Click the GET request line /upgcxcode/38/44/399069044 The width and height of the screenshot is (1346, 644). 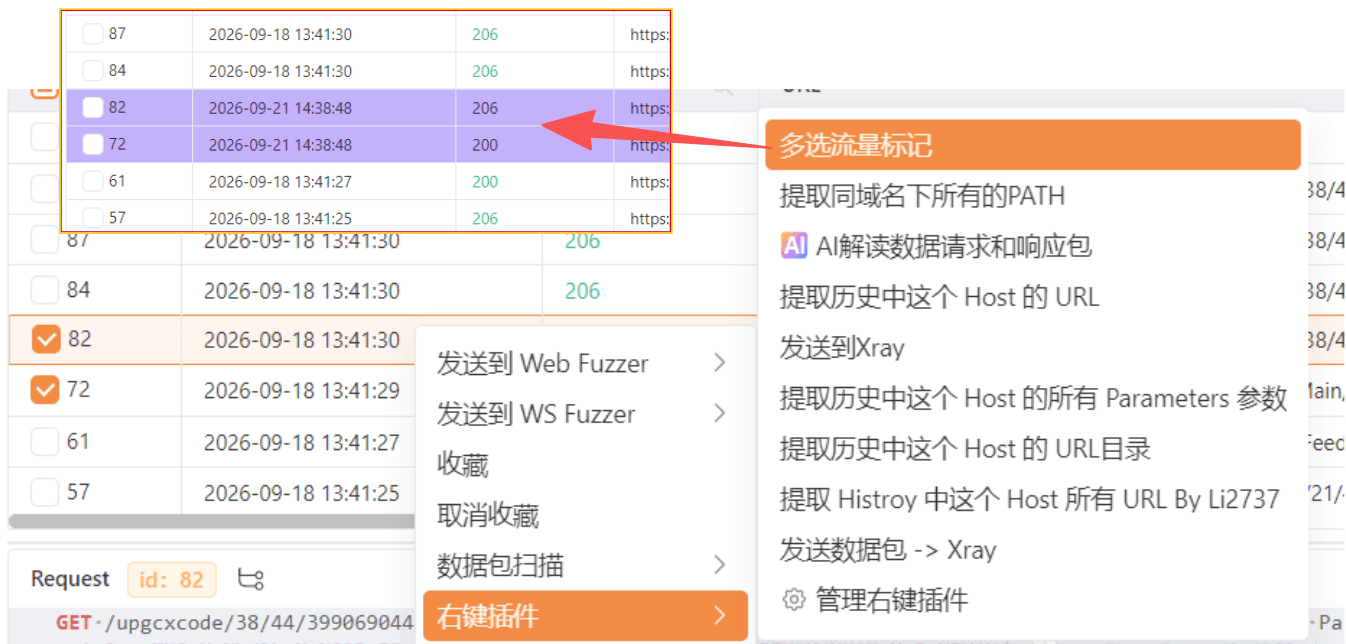[x=236, y=623]
